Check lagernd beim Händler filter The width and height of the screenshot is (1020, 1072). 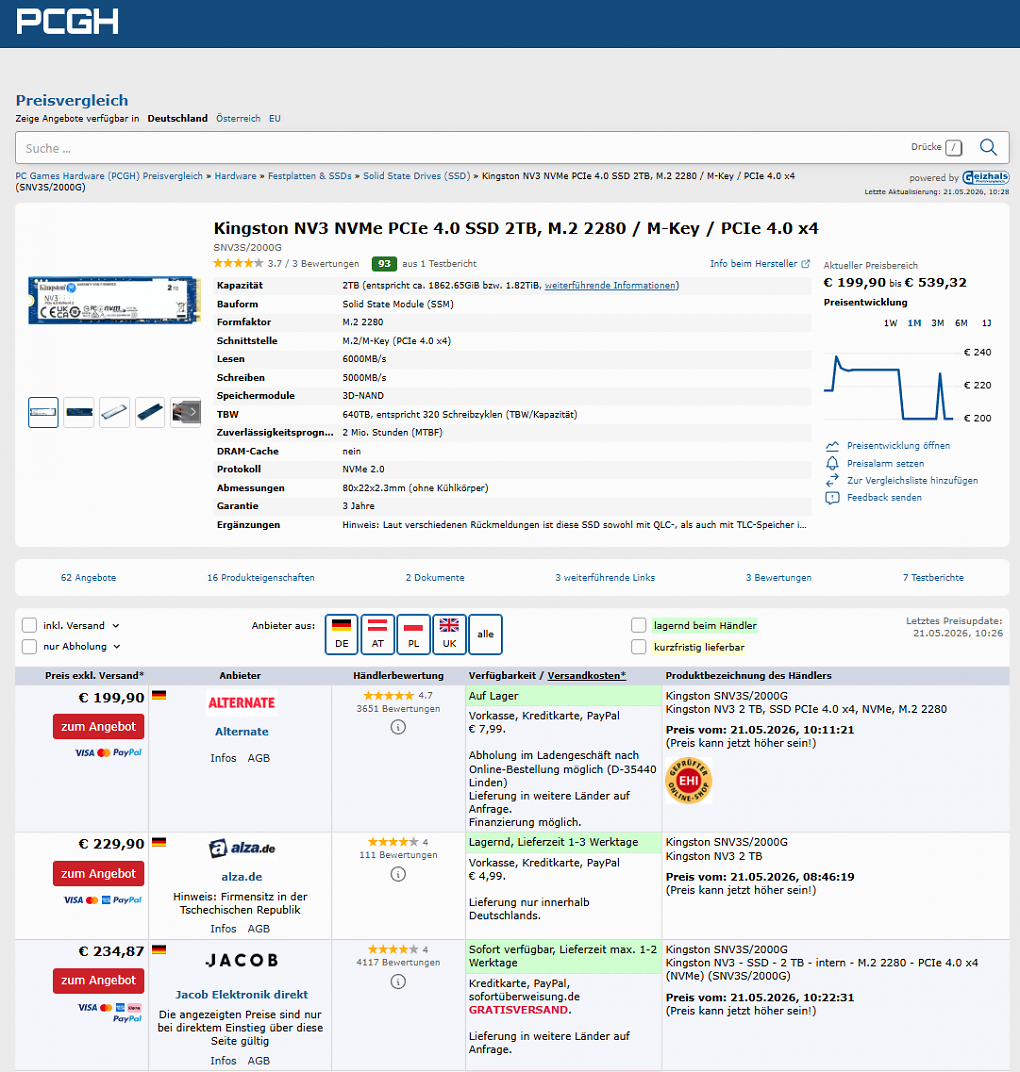[x=639, y=626]
